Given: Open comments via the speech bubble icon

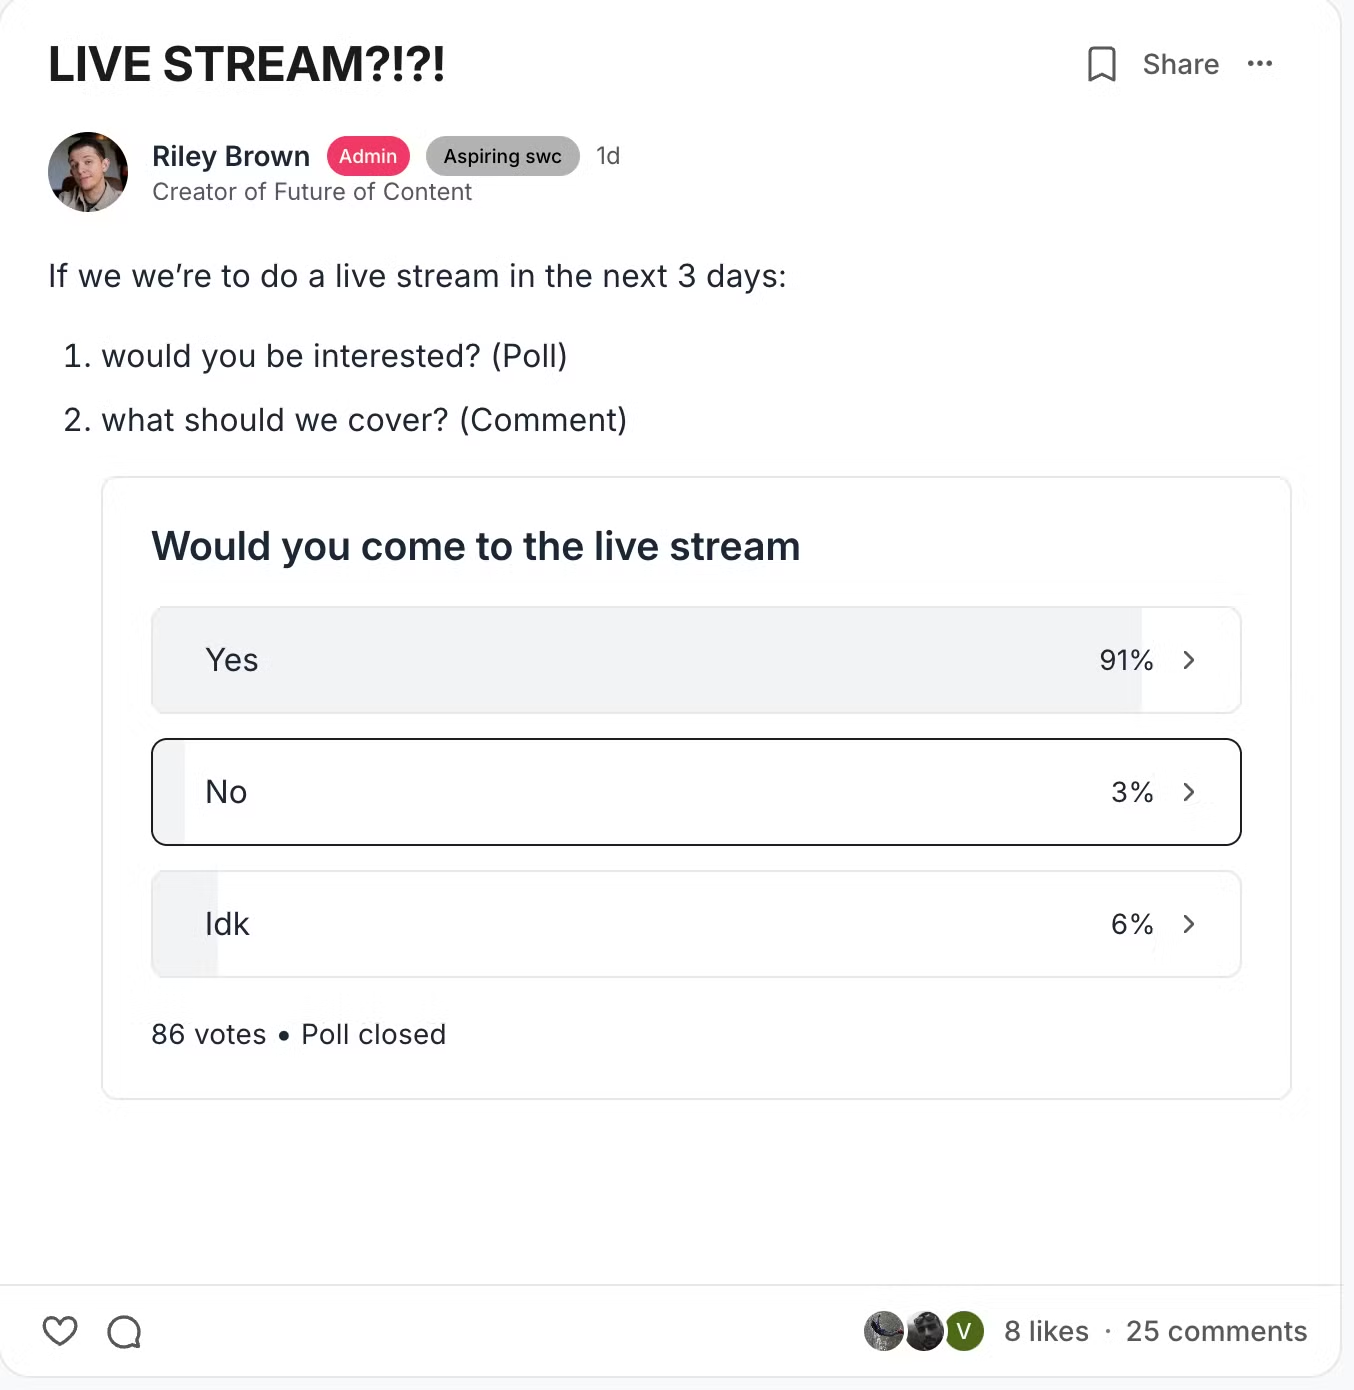Looking at the screenshot, I should (x=124, y=1332).
